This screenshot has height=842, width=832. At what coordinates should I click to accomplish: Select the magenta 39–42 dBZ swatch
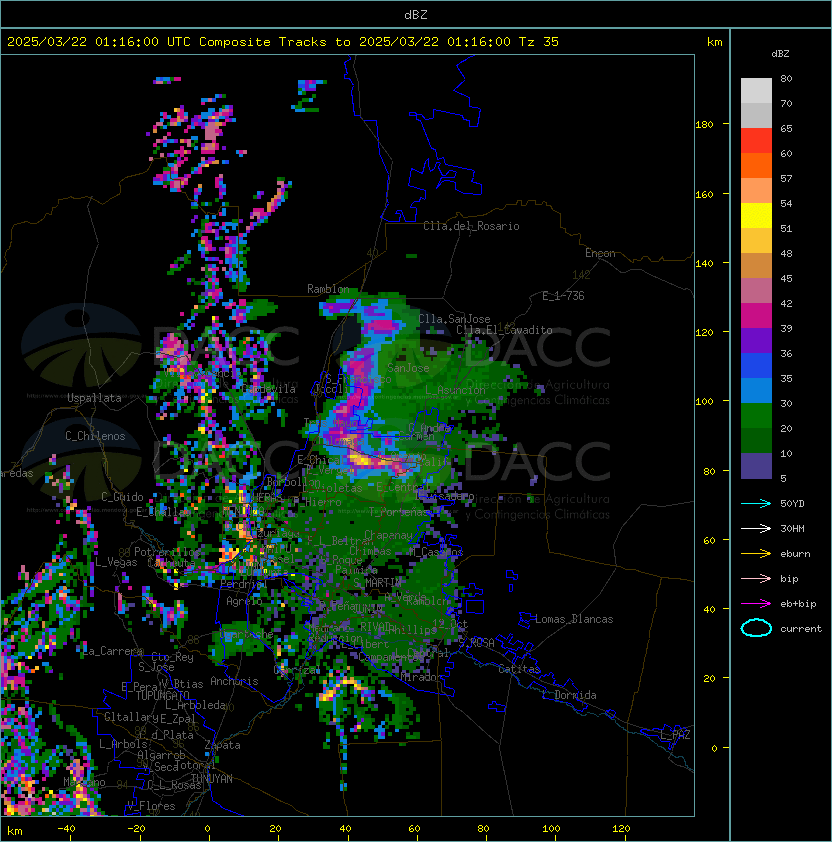[x=756, y=315]
